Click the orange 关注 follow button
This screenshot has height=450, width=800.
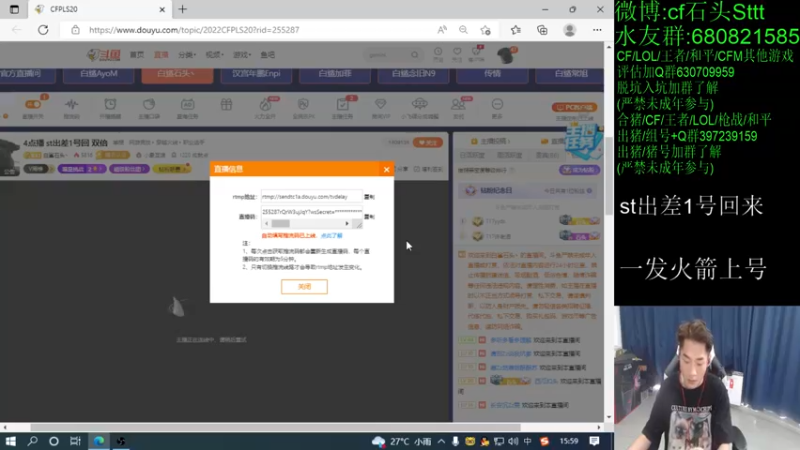point(428,143)
